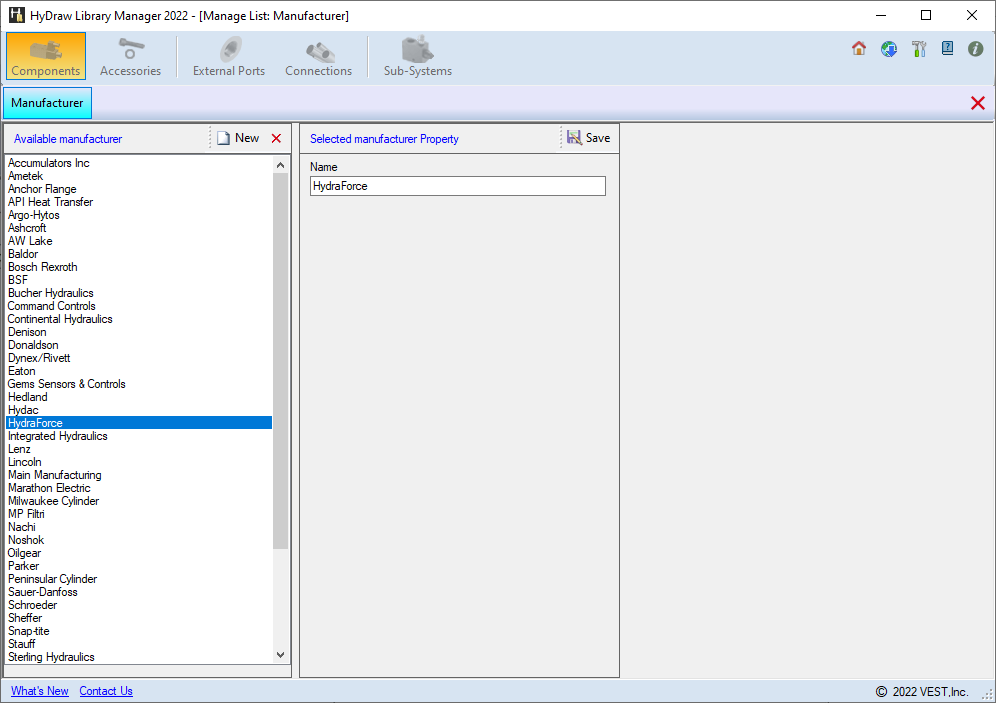
Task: Select Denison manufacturer
Action: [139, 332]
